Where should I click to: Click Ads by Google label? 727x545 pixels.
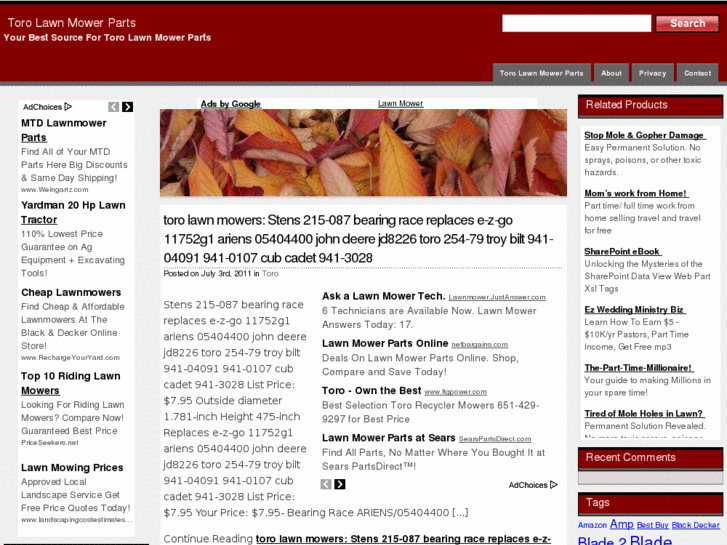pyautogui.click(x=230, y=104)
